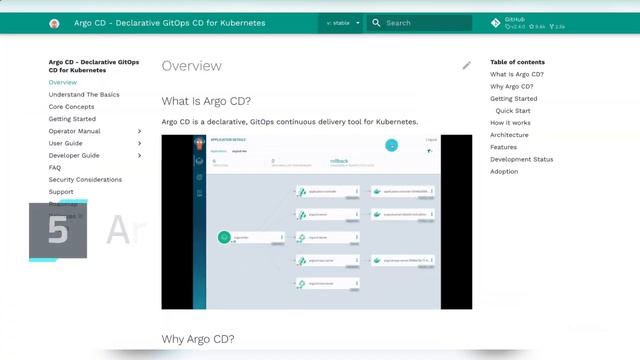The height and width of the screenshot is (360, 640).
Task: Jump to Quick Start section
Action: (x=513, y=111)
